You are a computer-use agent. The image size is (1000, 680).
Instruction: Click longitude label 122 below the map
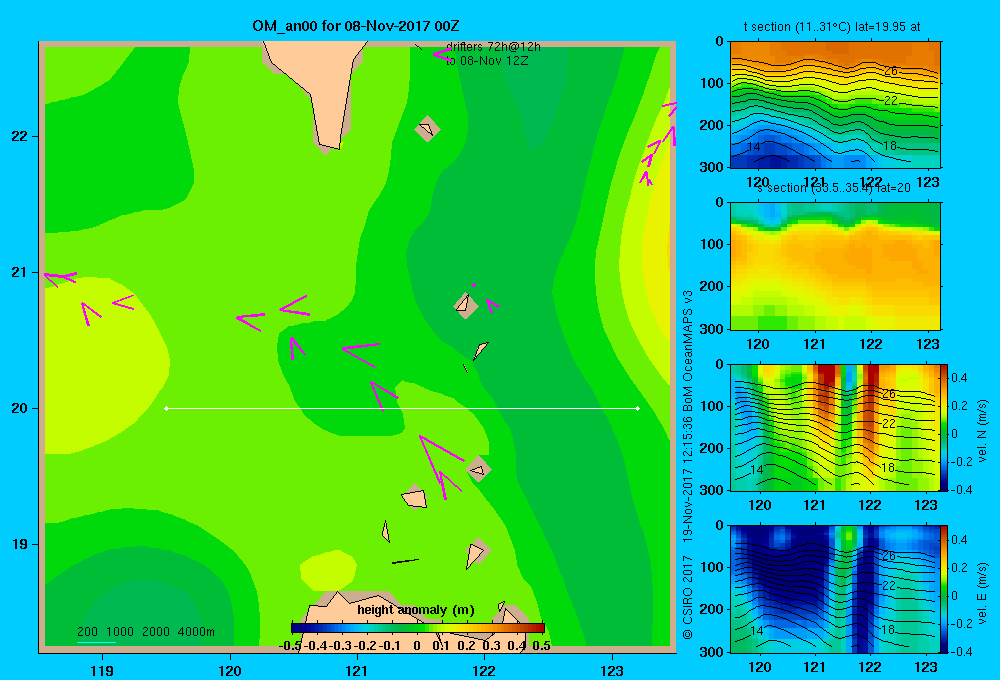pos(484,670)
